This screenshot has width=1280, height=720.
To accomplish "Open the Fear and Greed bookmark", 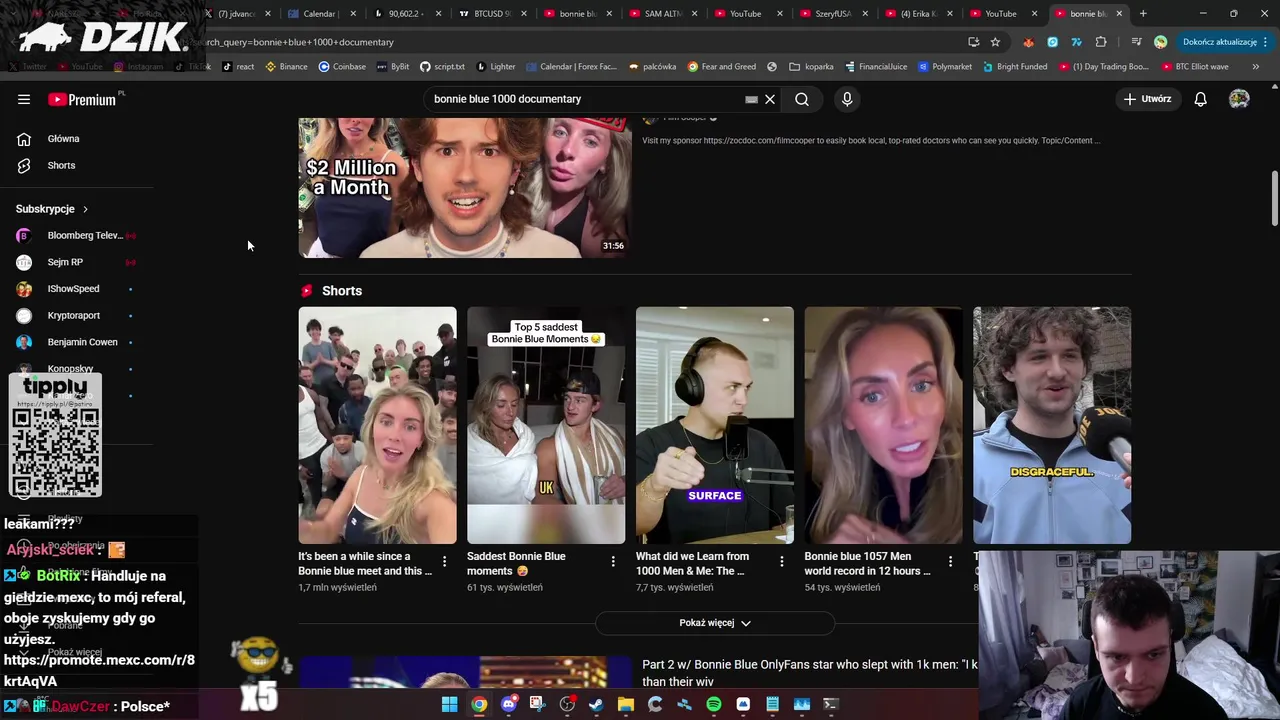I will coord(722,67).
